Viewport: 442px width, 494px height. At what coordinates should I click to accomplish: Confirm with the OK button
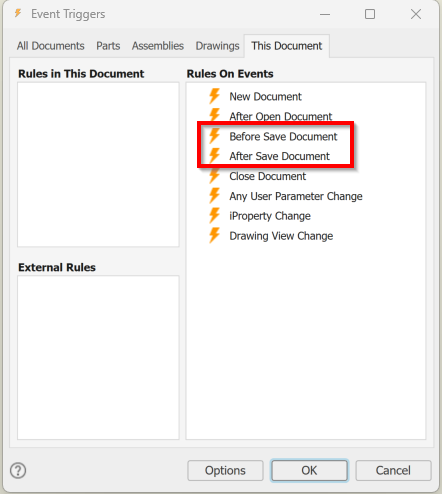309,470
